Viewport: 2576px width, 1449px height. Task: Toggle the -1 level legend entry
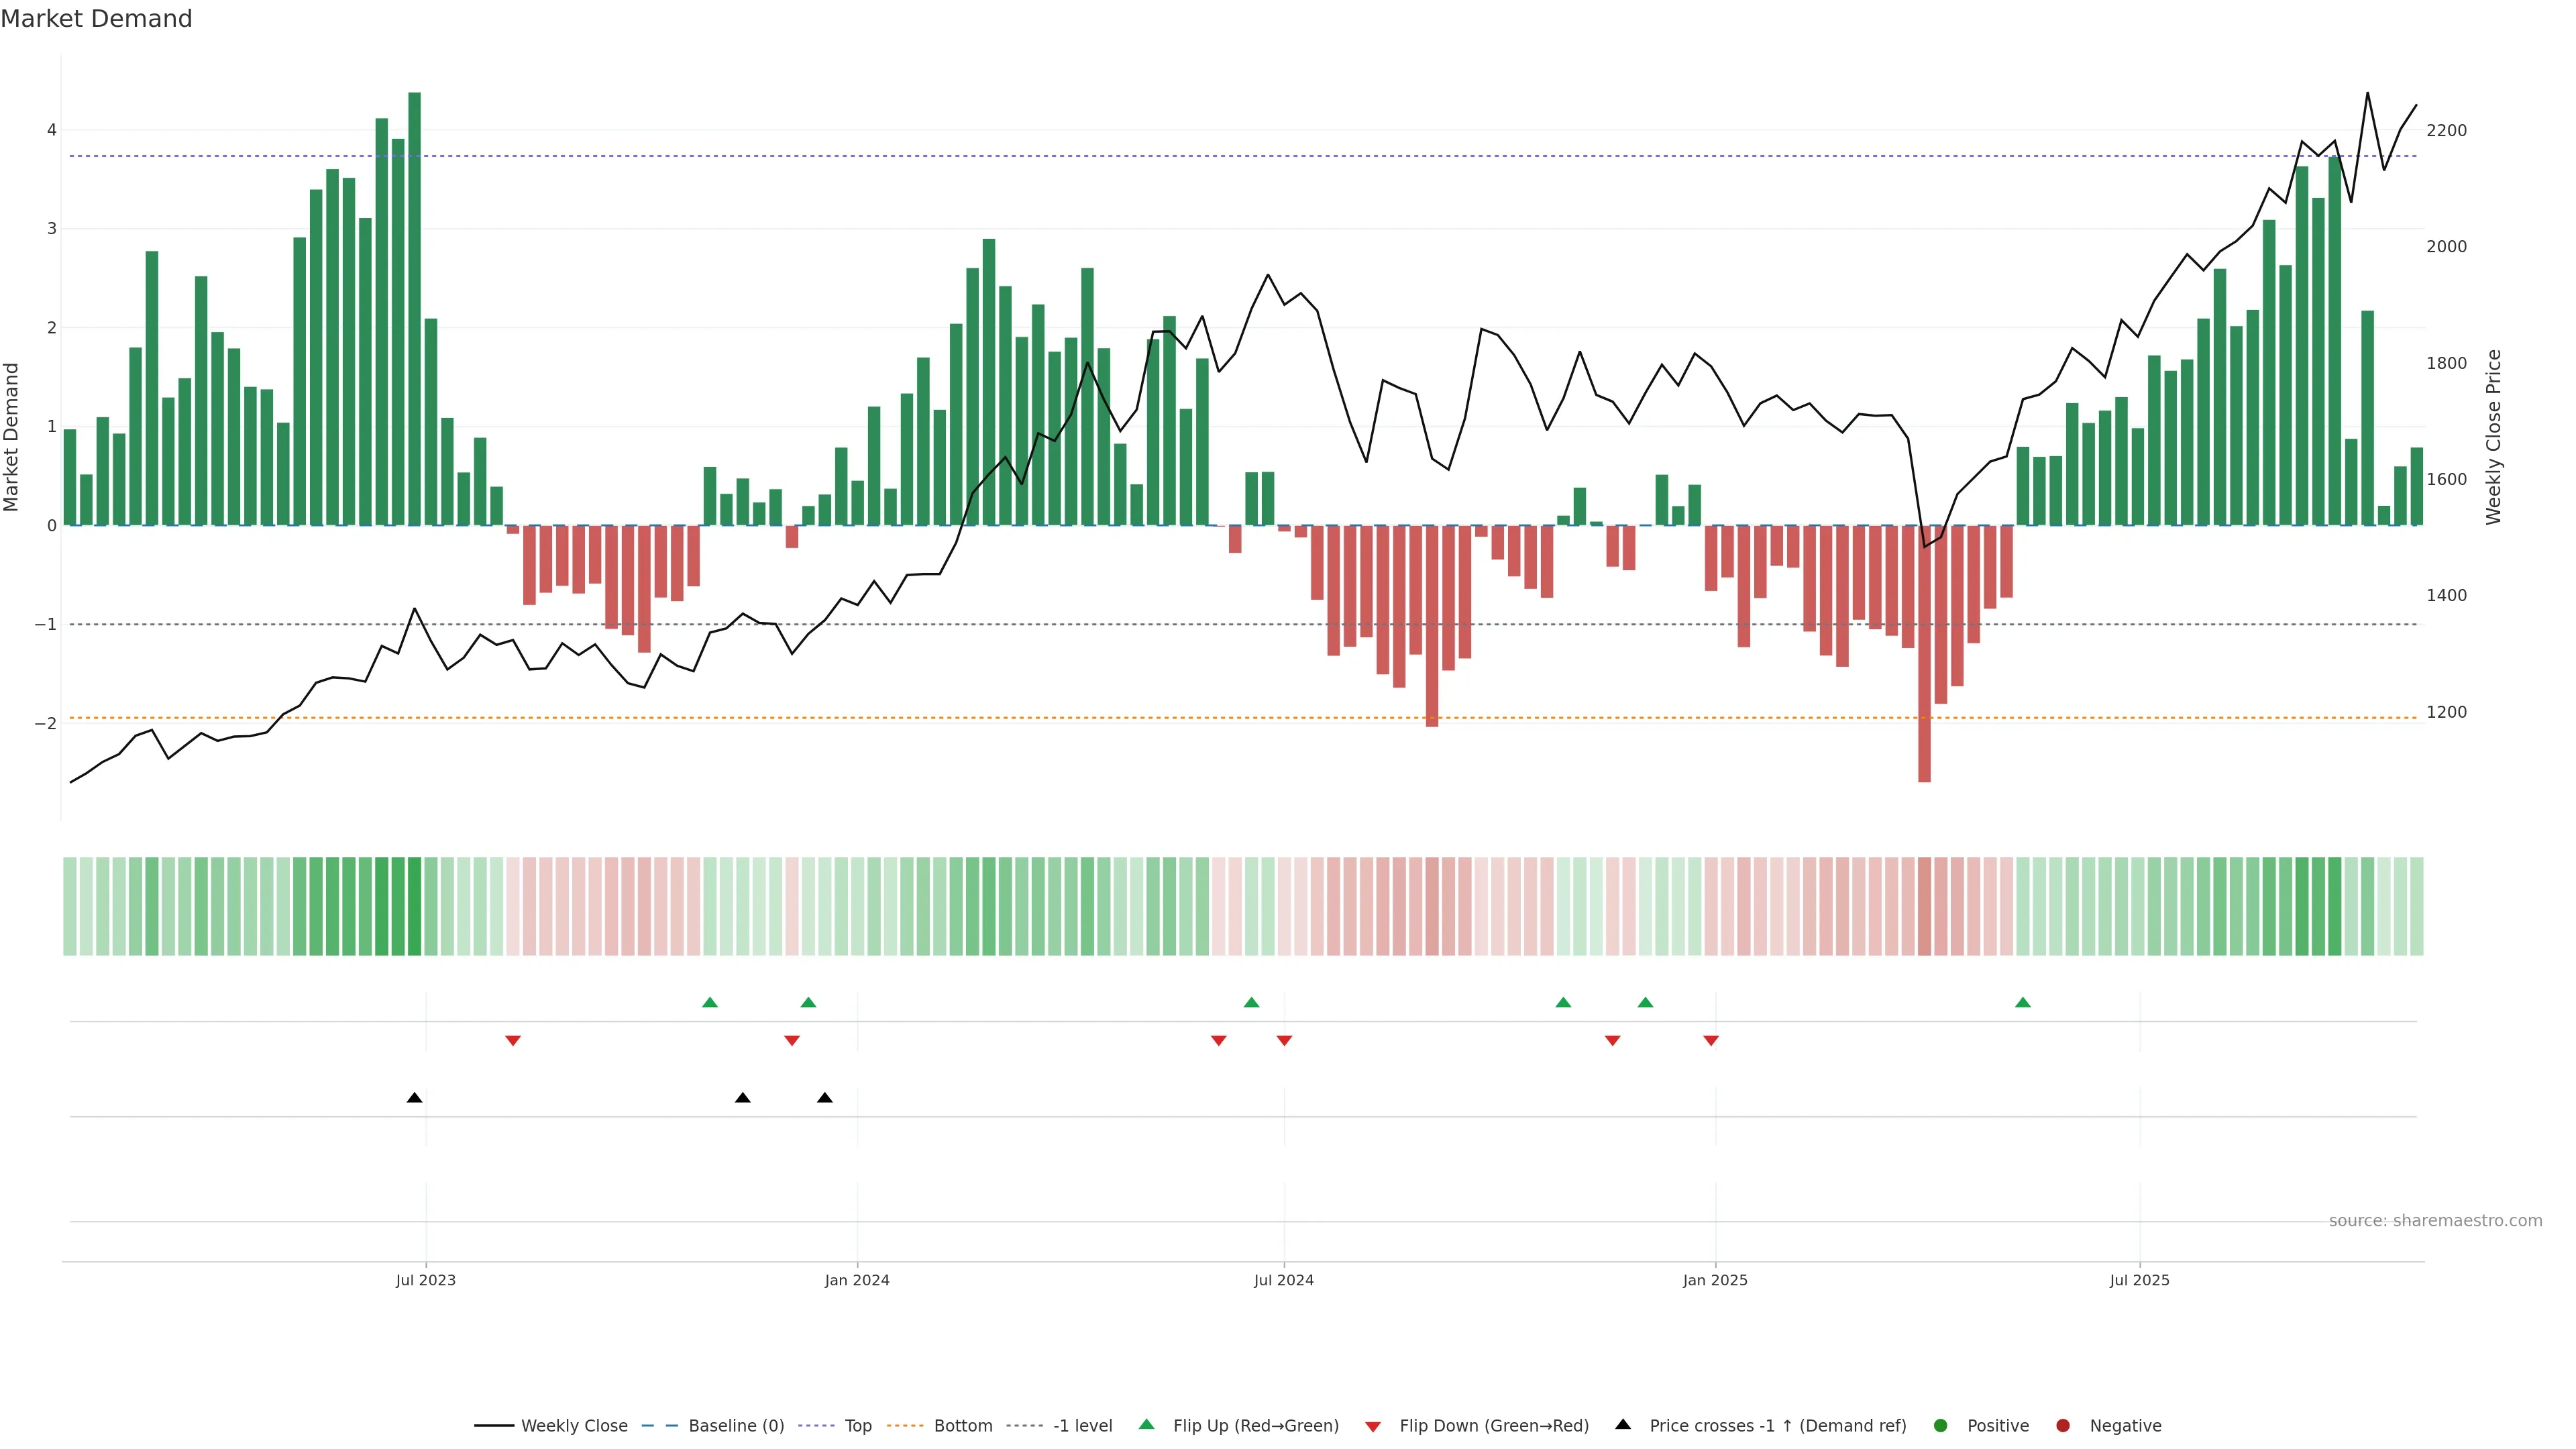[1082, 1425]
